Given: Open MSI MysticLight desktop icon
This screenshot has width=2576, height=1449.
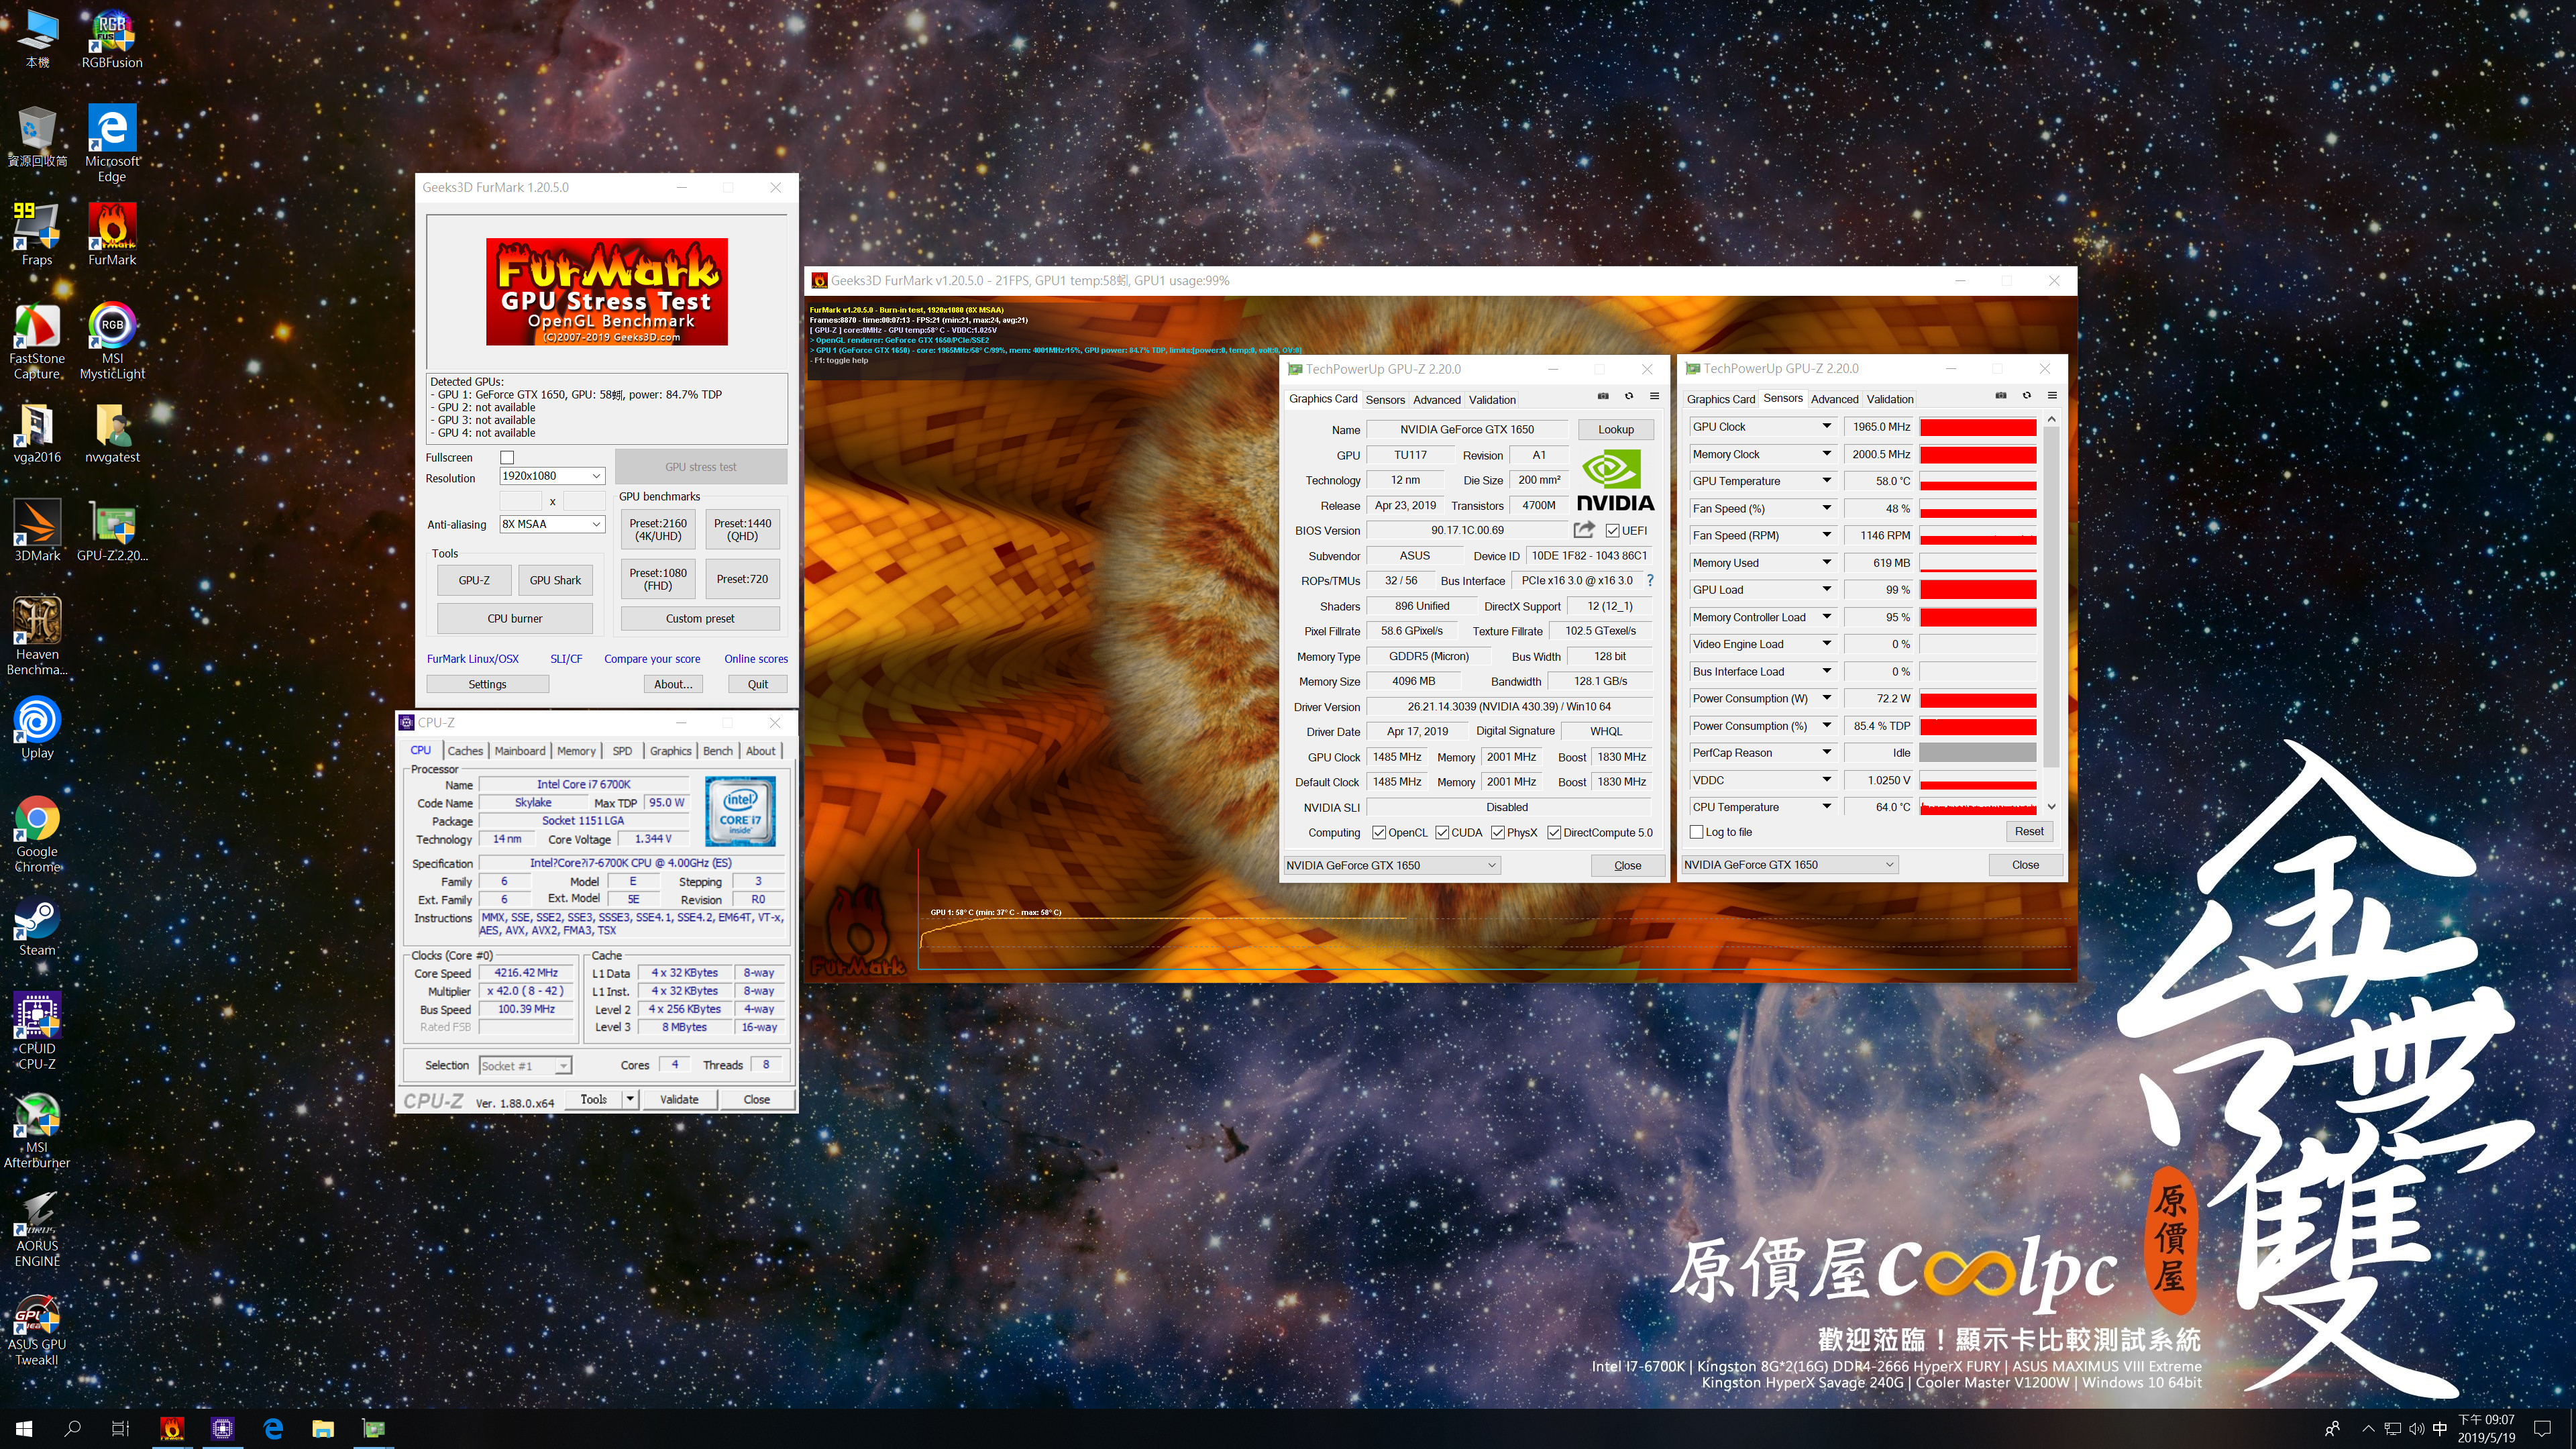Looking at the screenshot, I should [112, 341].
